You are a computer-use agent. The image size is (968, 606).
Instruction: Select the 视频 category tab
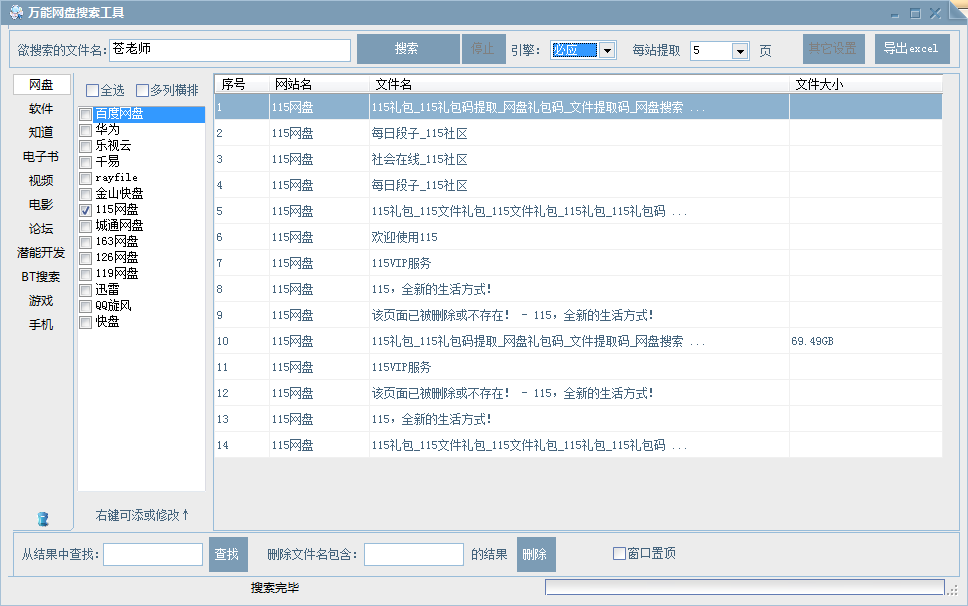tap(41, 181)
